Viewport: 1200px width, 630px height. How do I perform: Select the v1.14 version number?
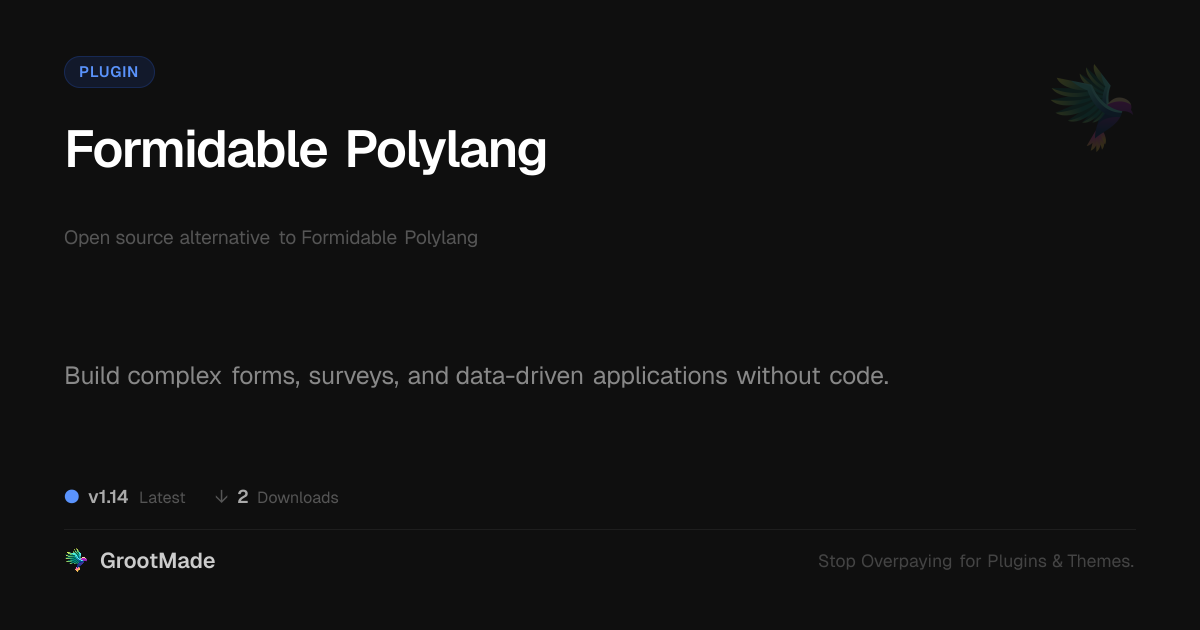(x=108, y=497)
